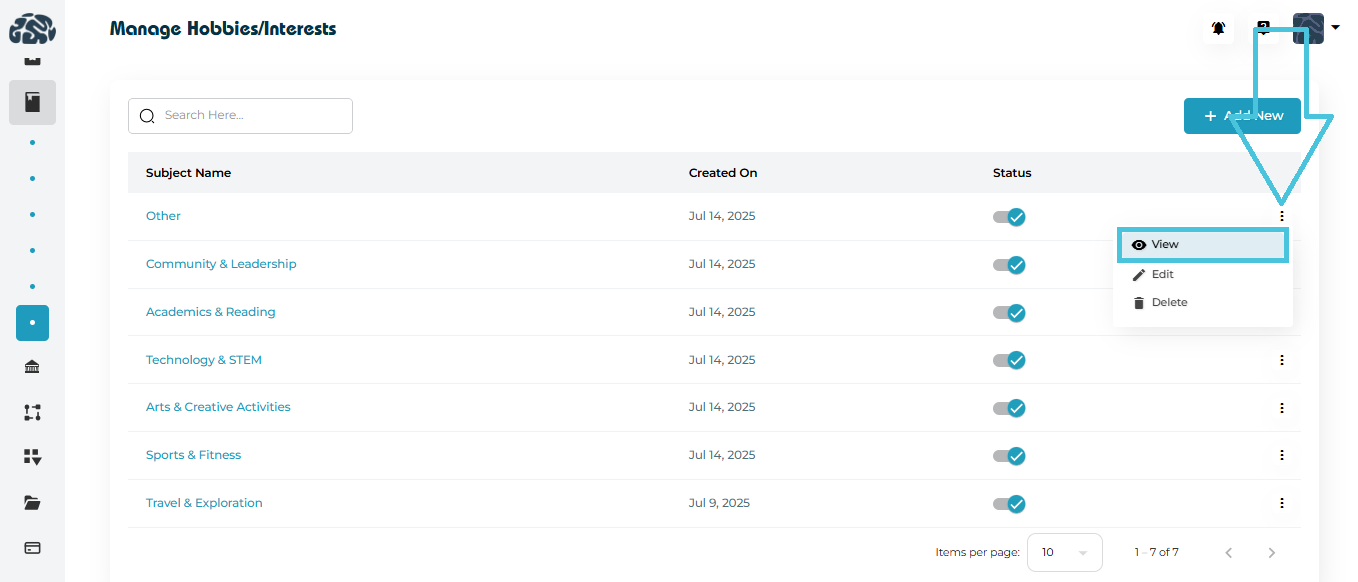
Task: Click the notification bell icon
Action: [1218, 29]
